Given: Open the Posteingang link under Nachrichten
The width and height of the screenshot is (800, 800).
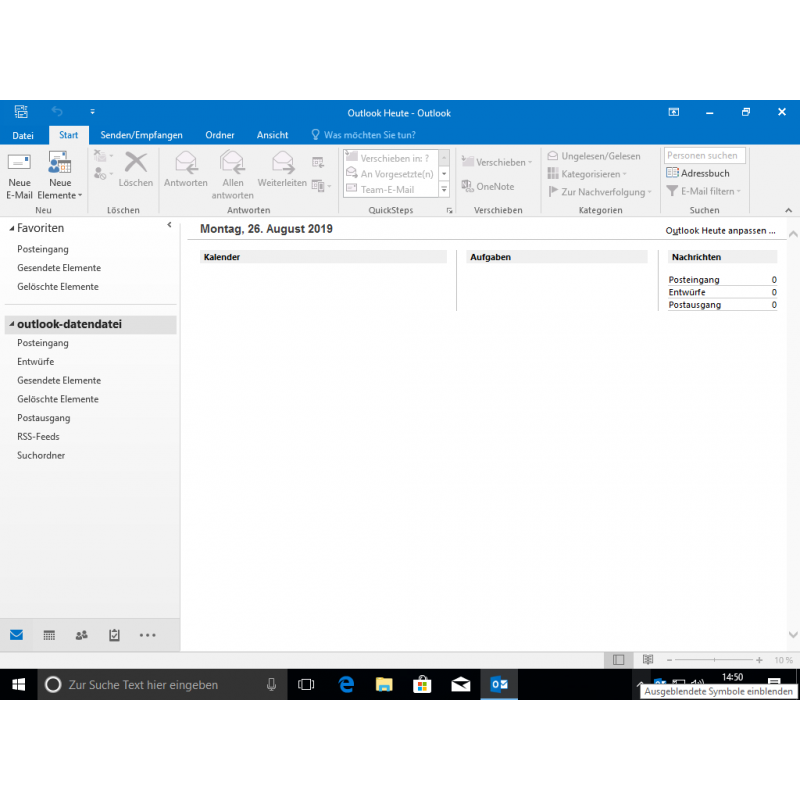Looking at the screenshot, I should [694, 280].
